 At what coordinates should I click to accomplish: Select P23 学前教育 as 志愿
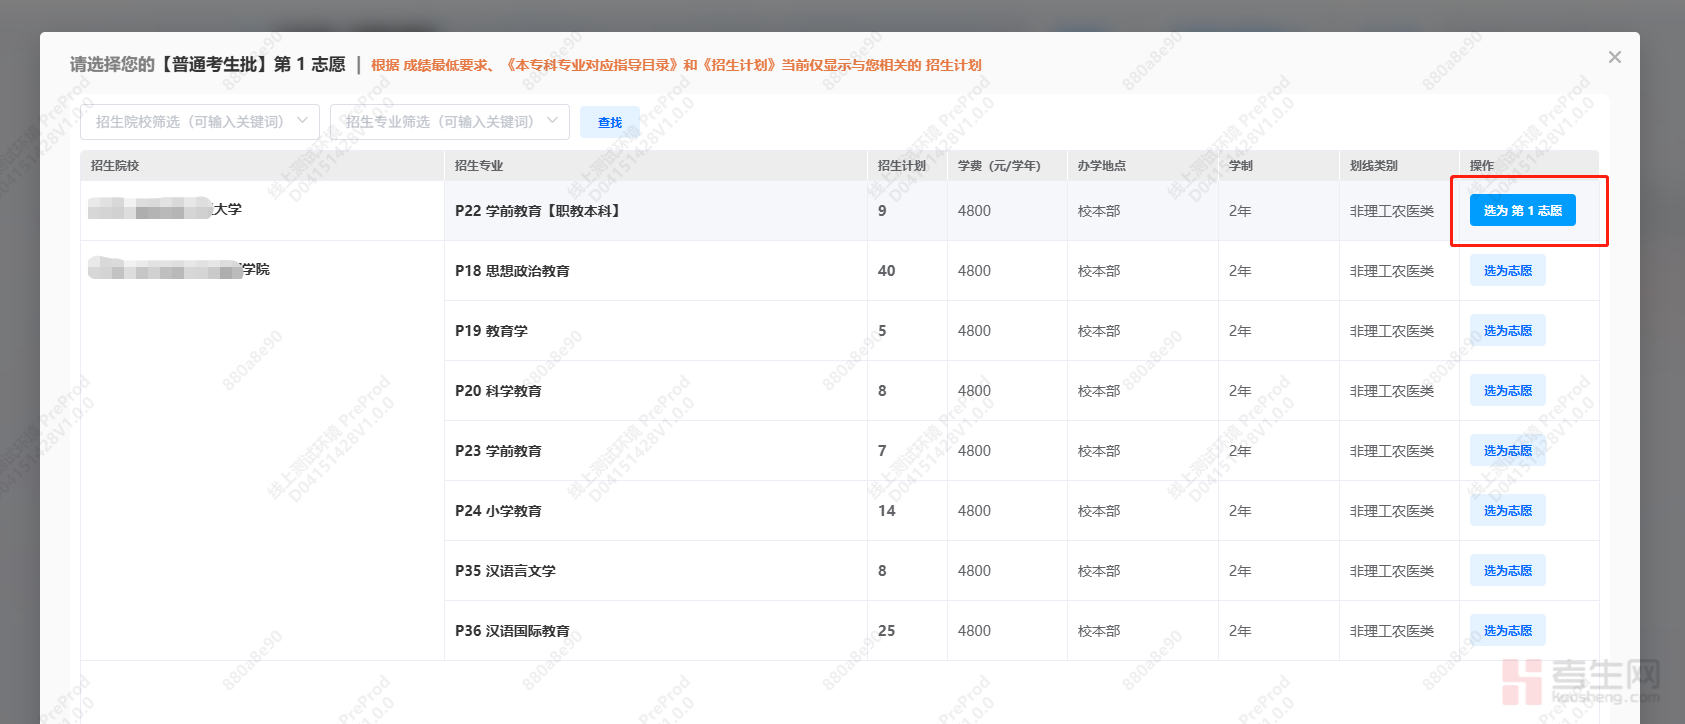[1507, 450]
